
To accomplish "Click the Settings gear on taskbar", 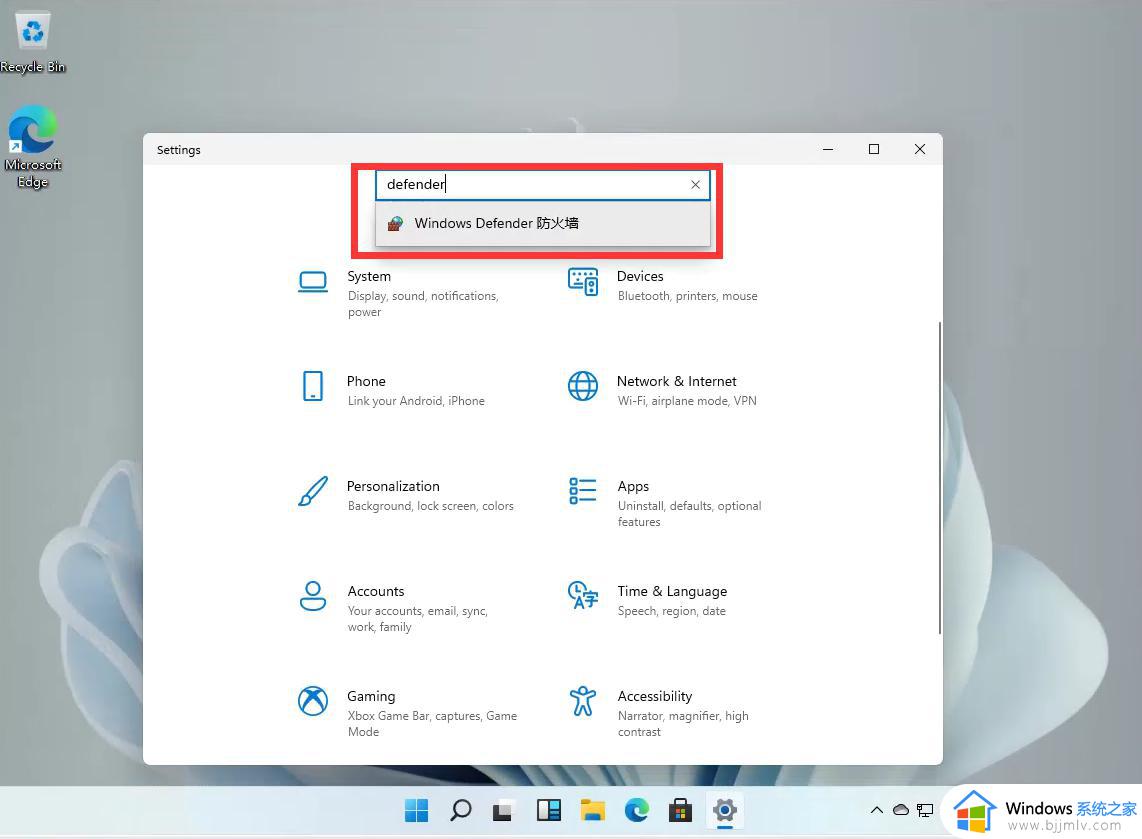I will pyautogui.click(x=725, y=810).
